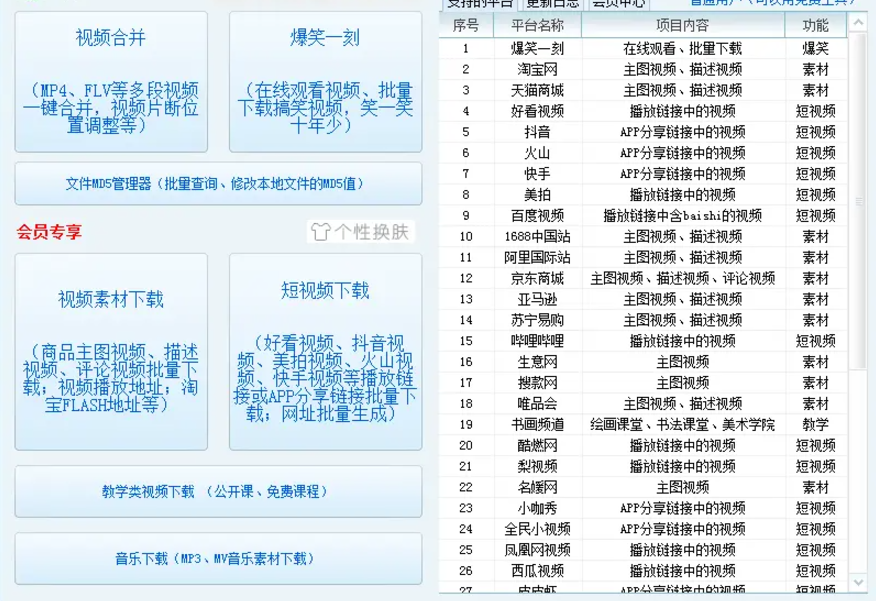Click the 主图视频、描述视频、评论视频 cell
876x601 pixels.
pos(683,278)
